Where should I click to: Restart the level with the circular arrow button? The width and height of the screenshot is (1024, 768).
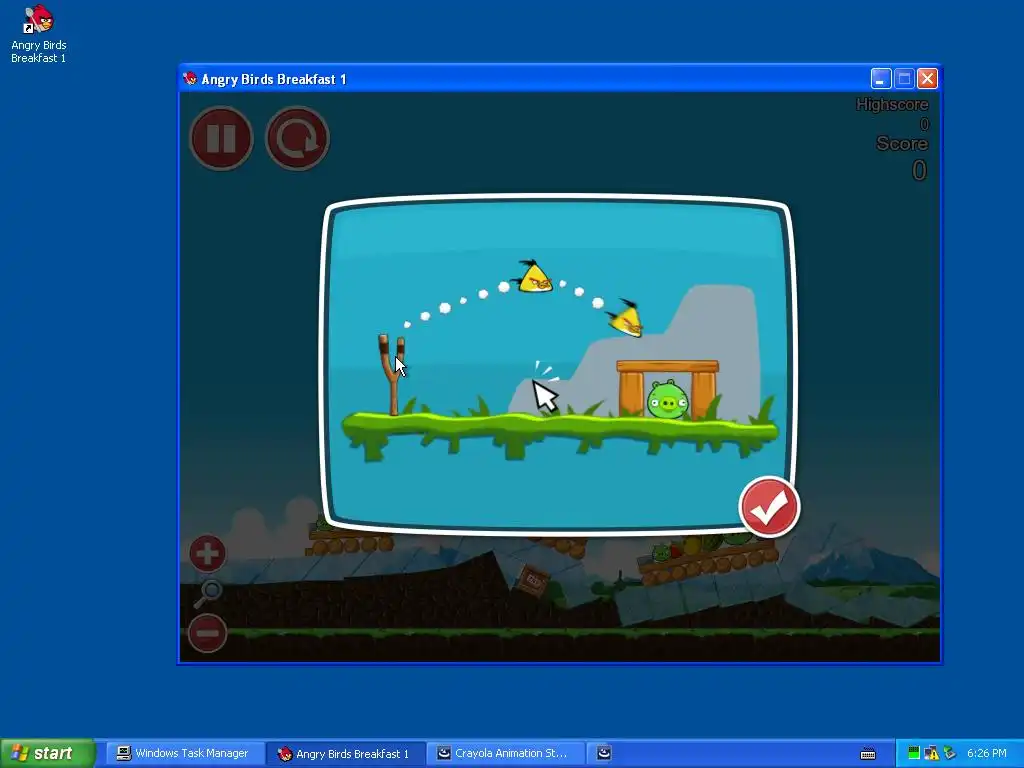[x=297, y=138]
